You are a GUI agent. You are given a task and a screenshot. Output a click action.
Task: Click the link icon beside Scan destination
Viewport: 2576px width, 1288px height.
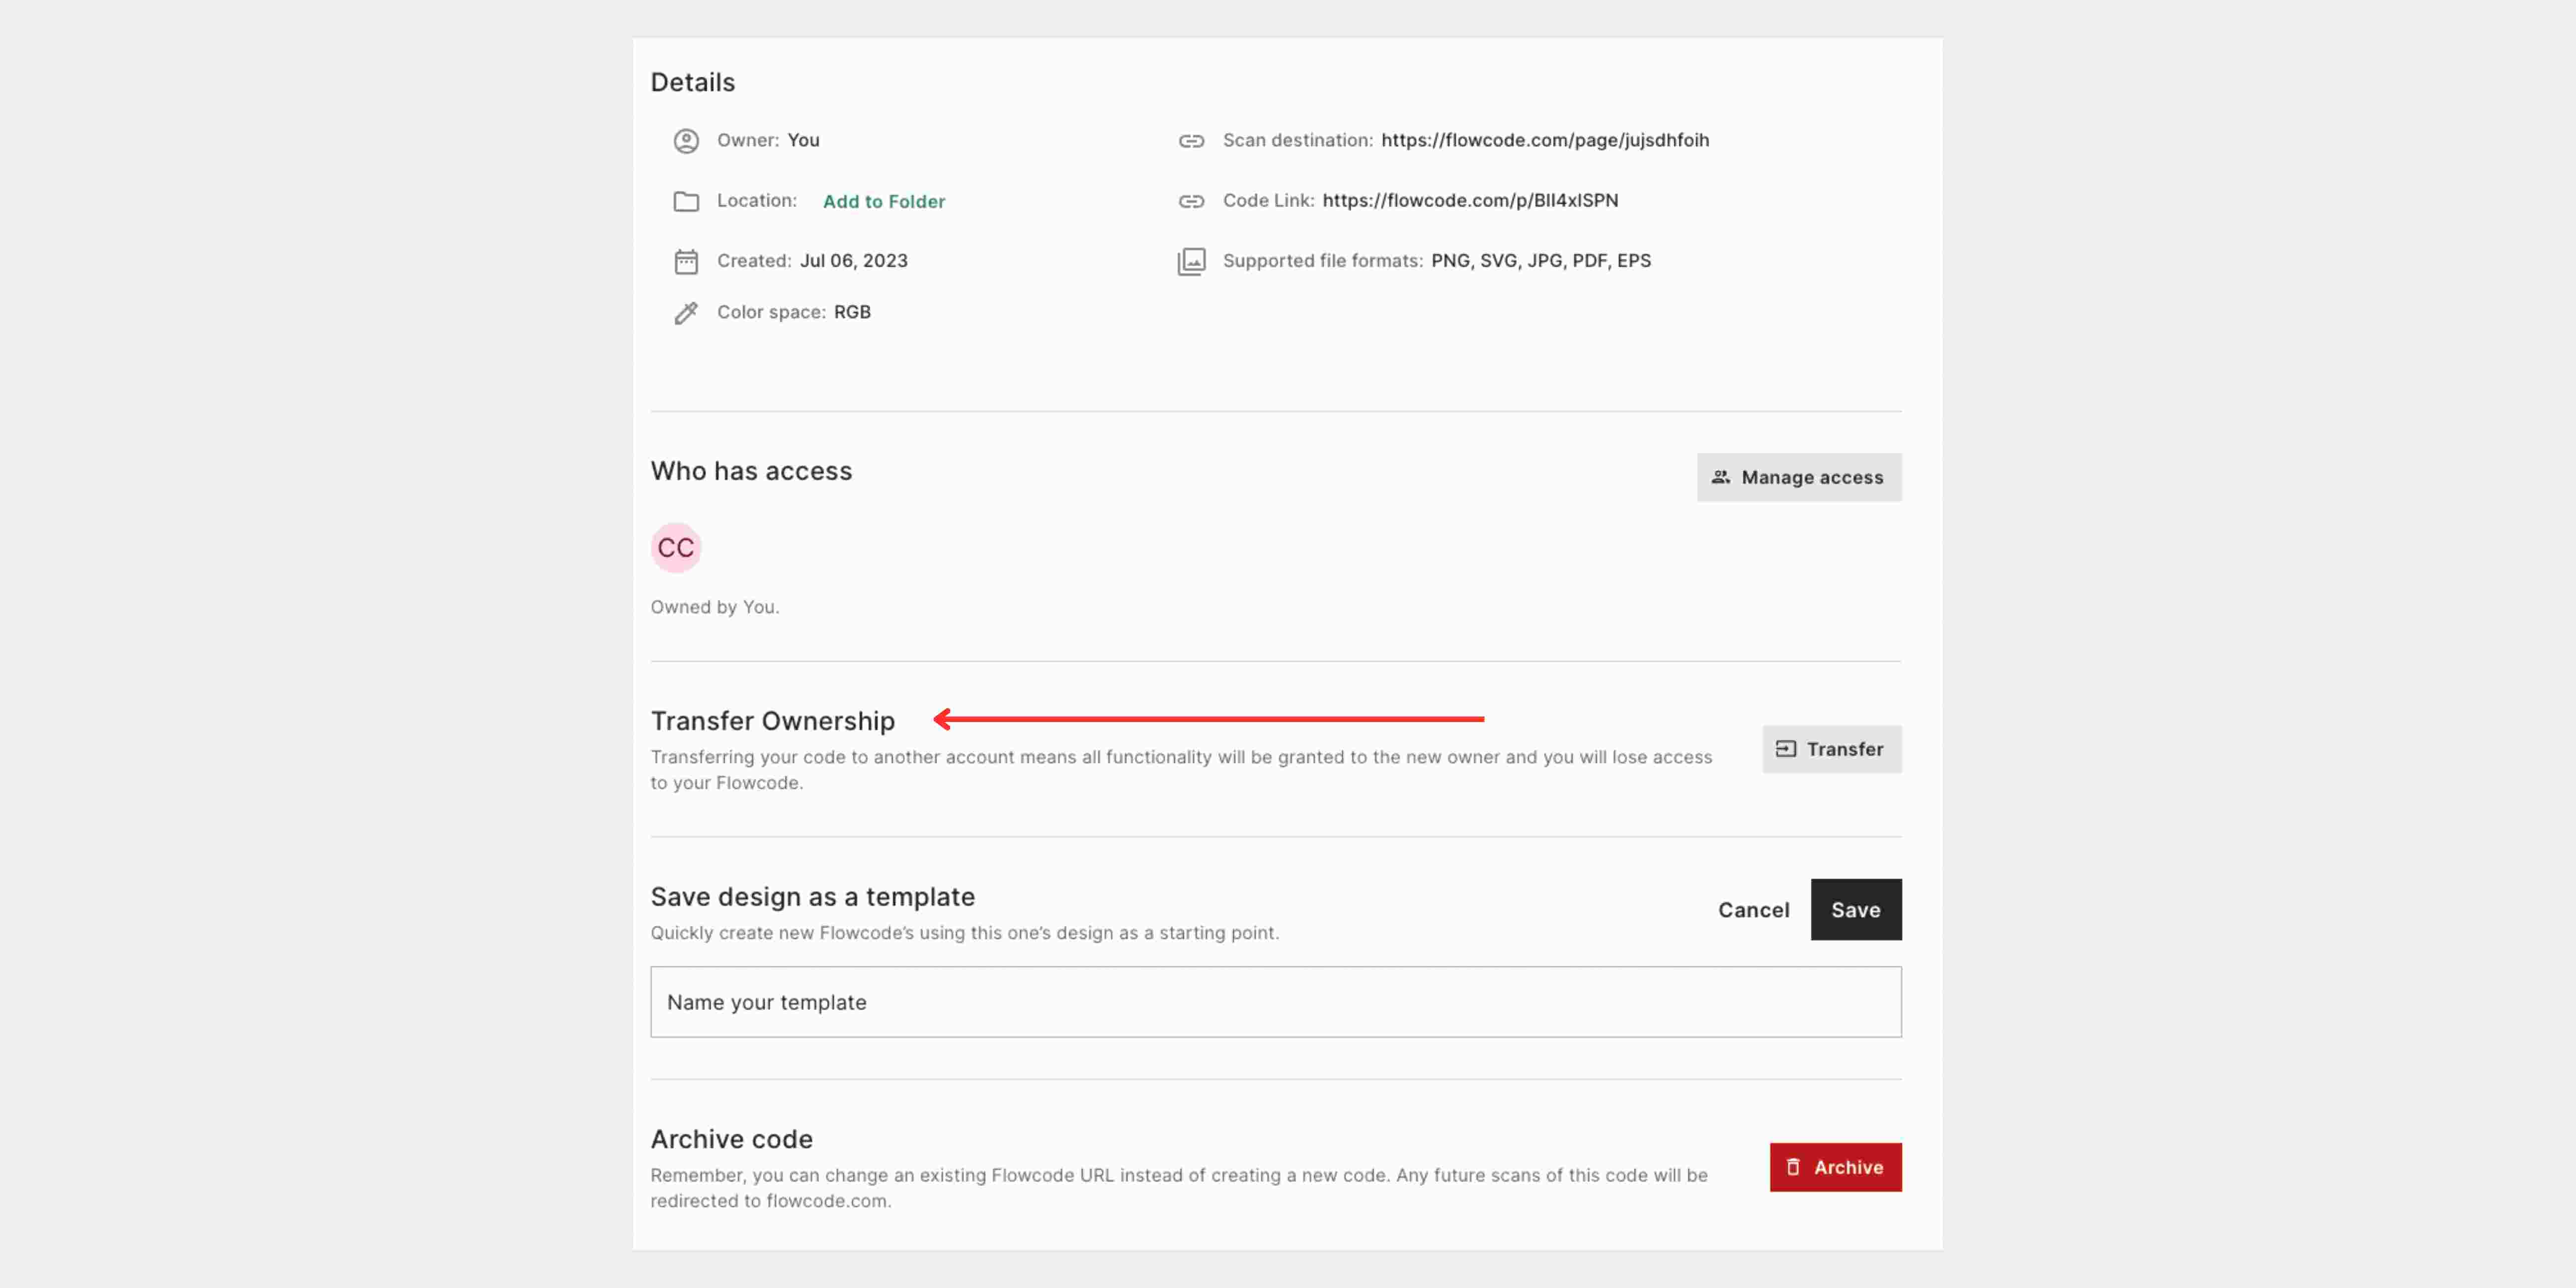[1192, 141]
